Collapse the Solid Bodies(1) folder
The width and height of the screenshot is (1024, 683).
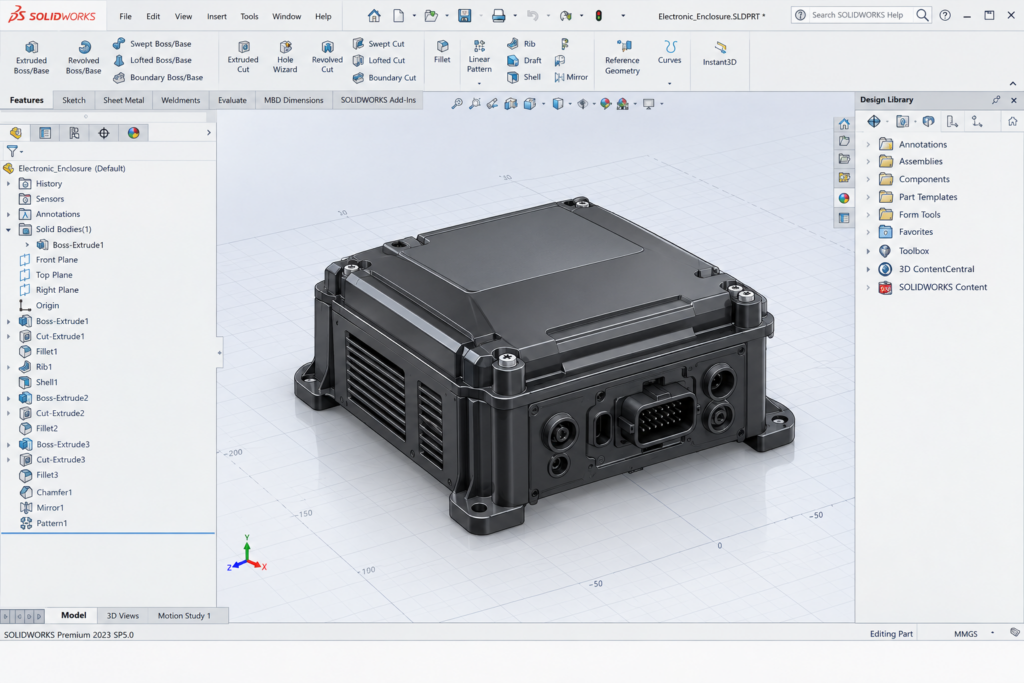(x=8, y=229)
